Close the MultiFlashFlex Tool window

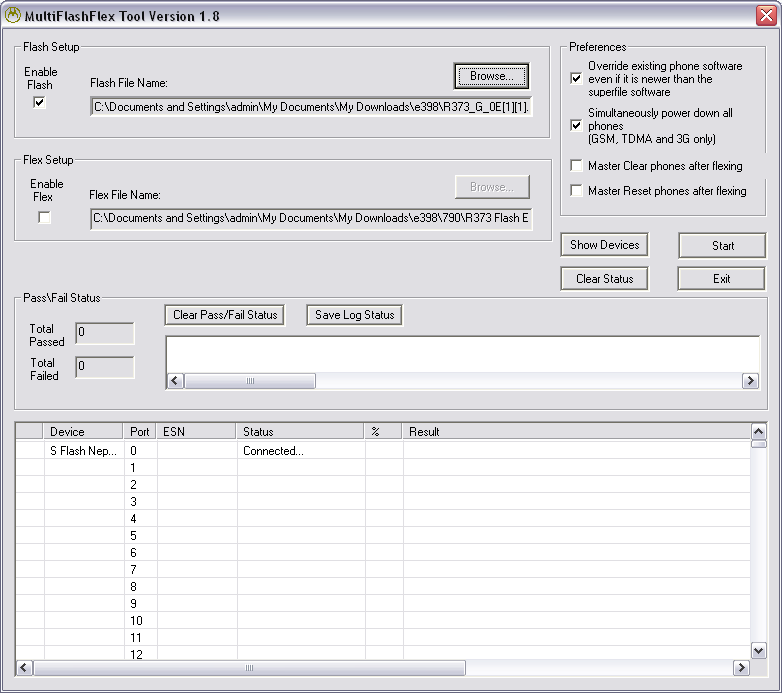tap(766, 15)
